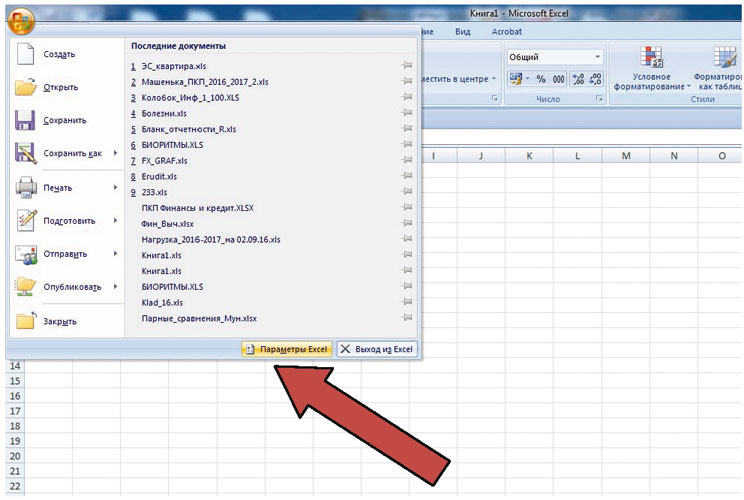
Task: Click the percent style icon
Action: 541,79
